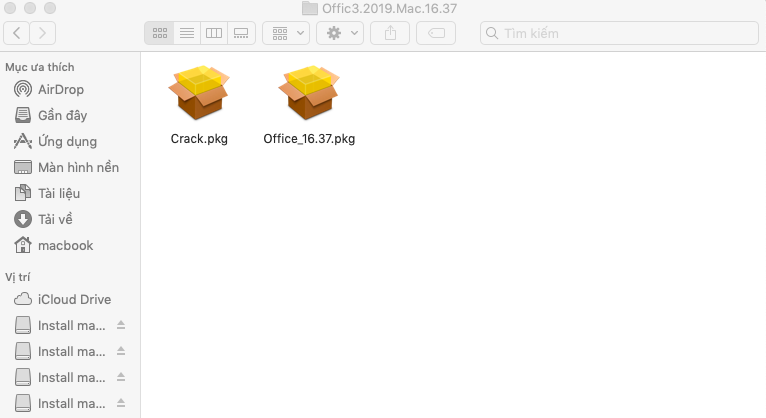Image resolution: width=766 pixels, height=418 pixels.
Task: Click the window minimize button
Action: click(30, 8)
